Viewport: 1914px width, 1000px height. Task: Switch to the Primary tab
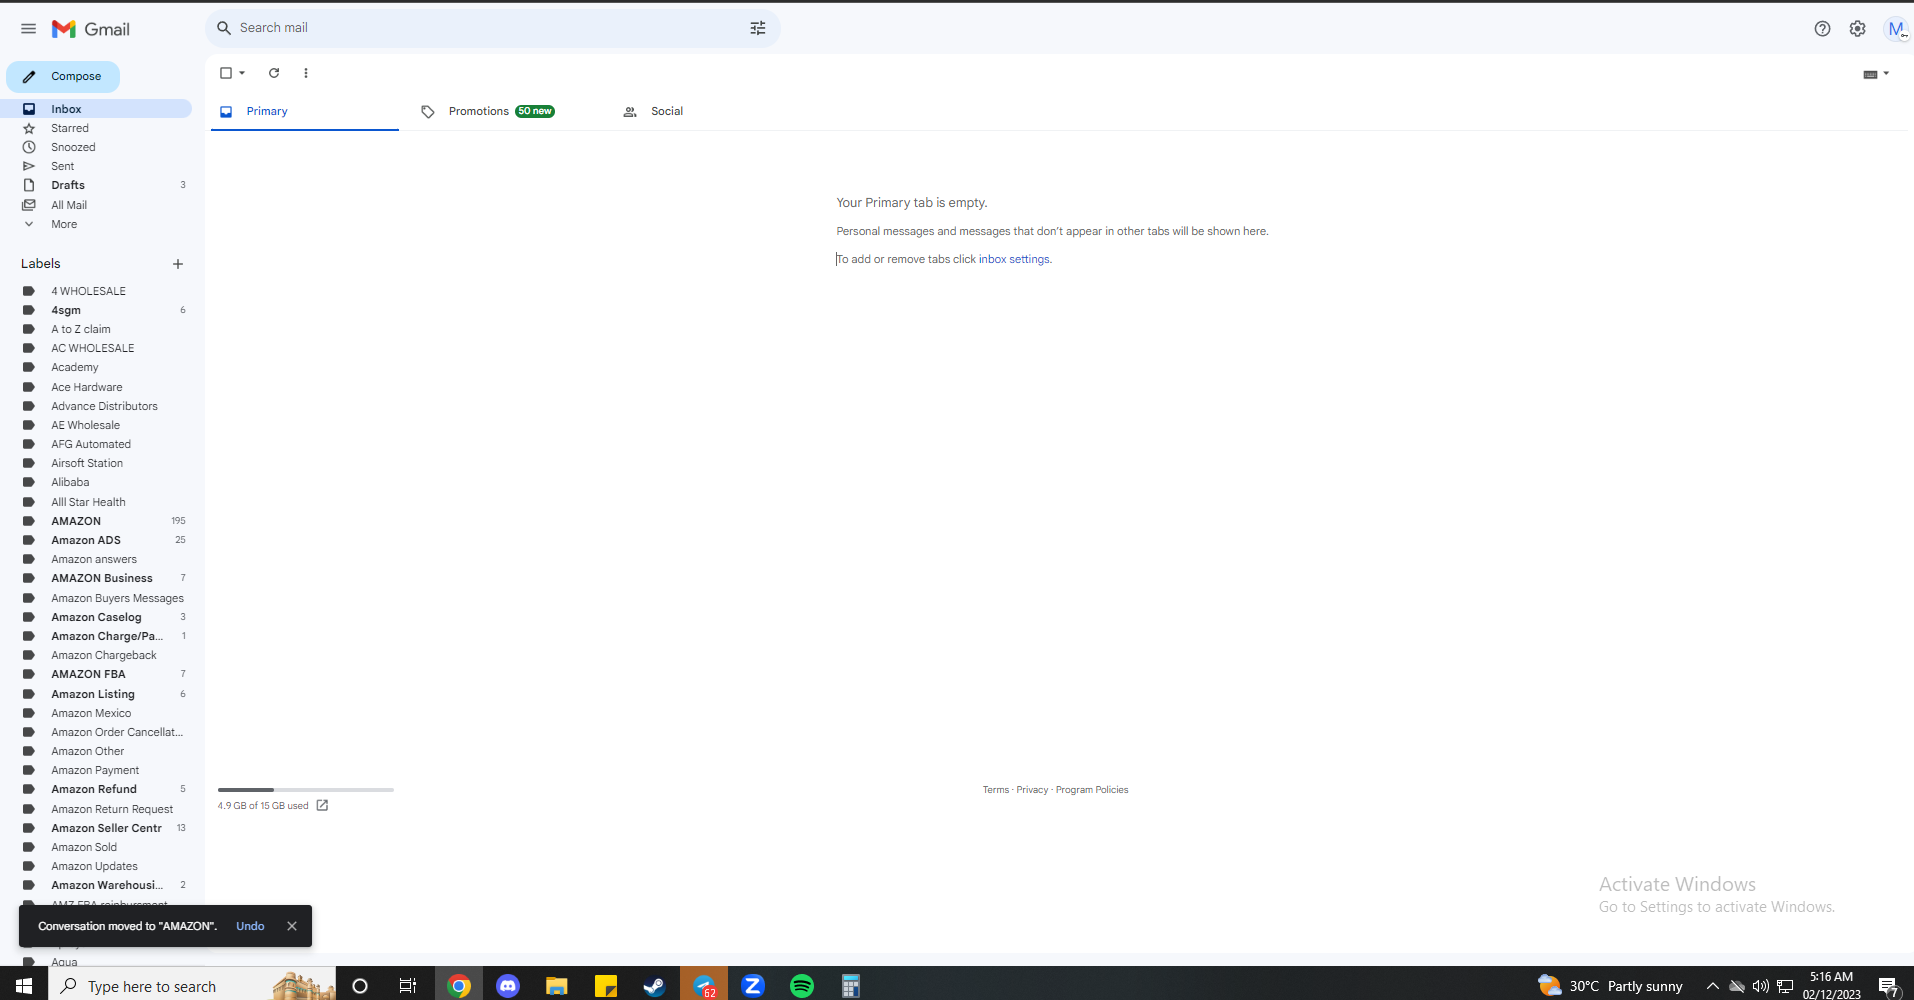point(305,111)
